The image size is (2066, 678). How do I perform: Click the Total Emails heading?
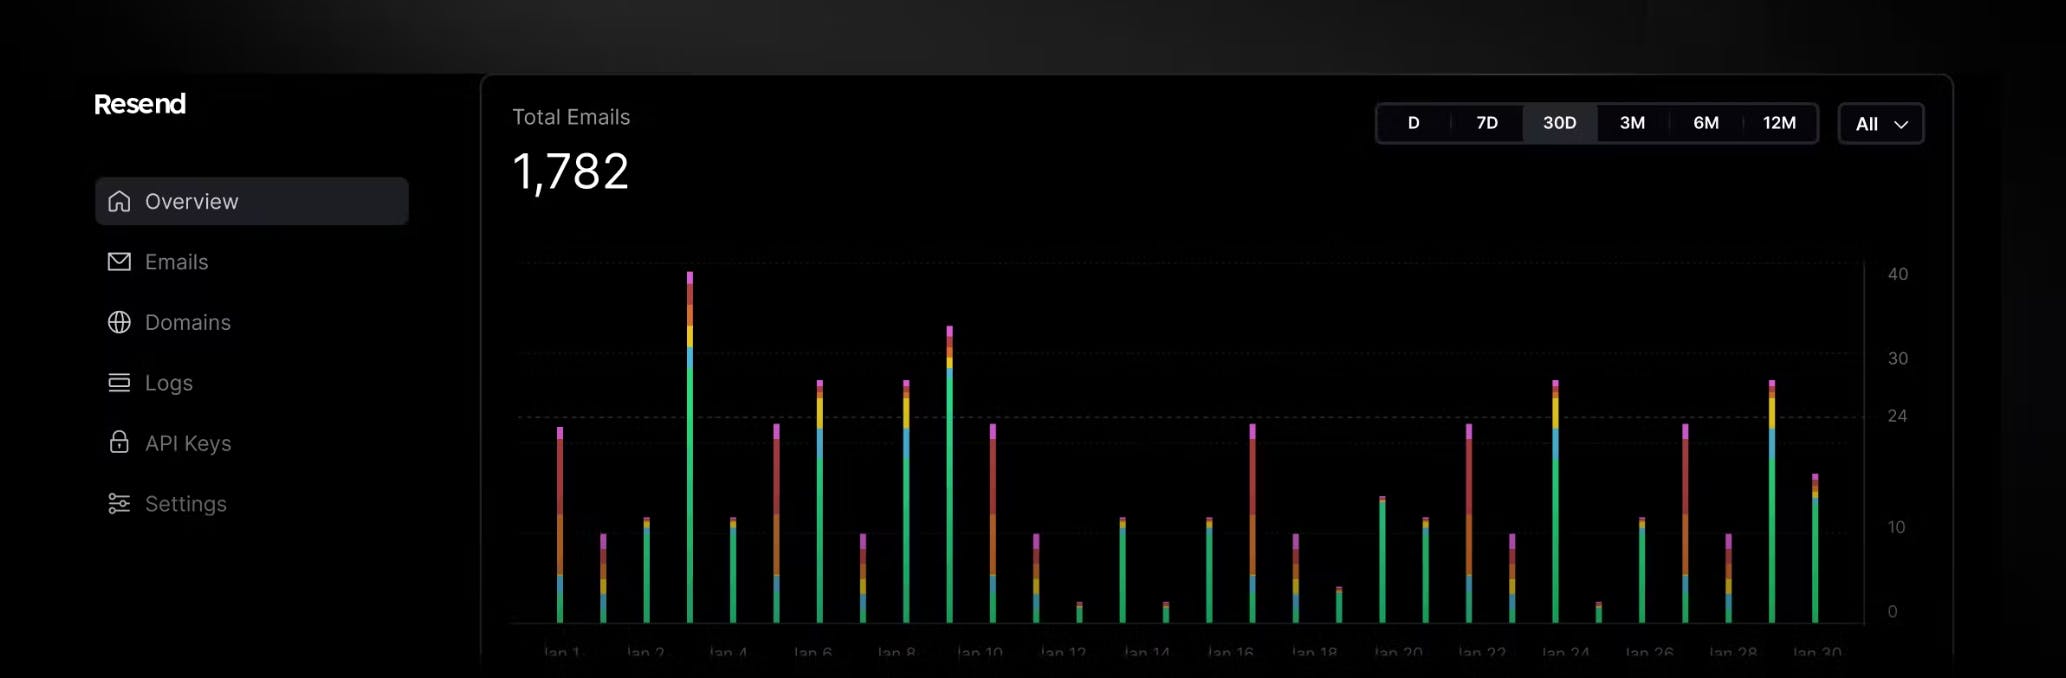571,117
